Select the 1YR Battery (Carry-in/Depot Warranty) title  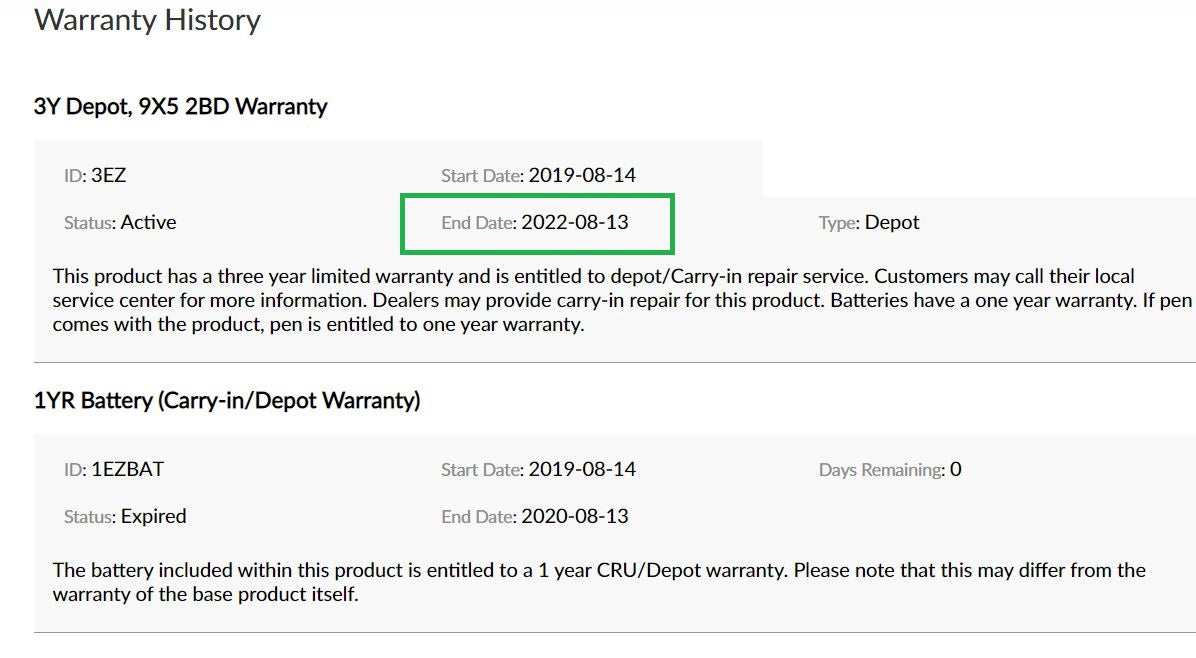pos(227,402)
